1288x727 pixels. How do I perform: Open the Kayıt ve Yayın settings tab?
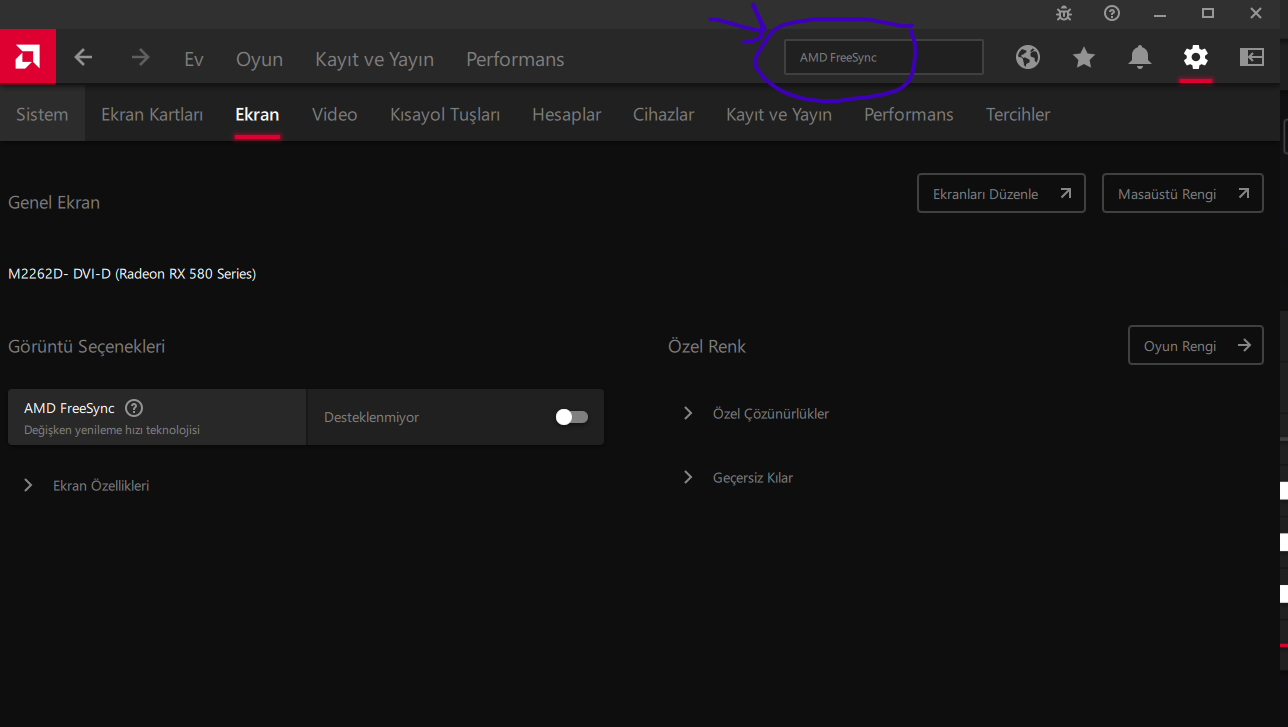point(779,114)
